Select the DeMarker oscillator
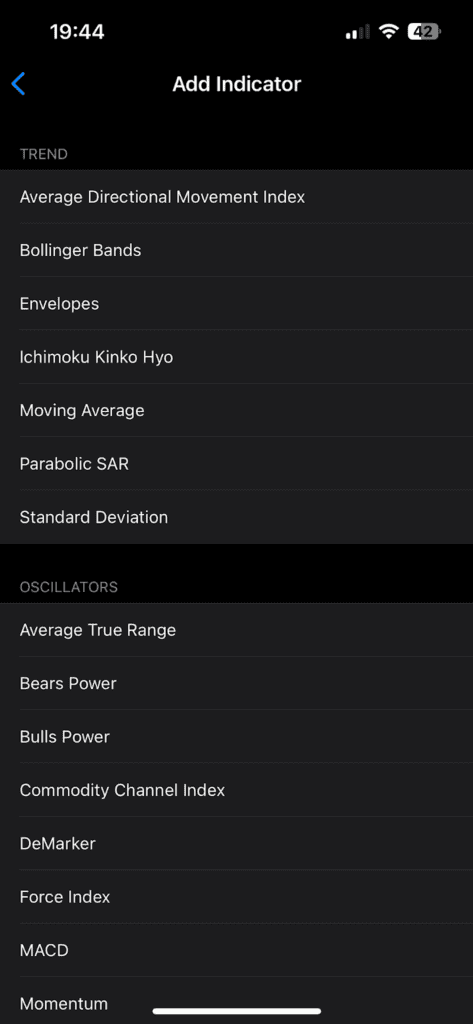The height and width of the screenshot is (1024, 473). pos(236,843)
